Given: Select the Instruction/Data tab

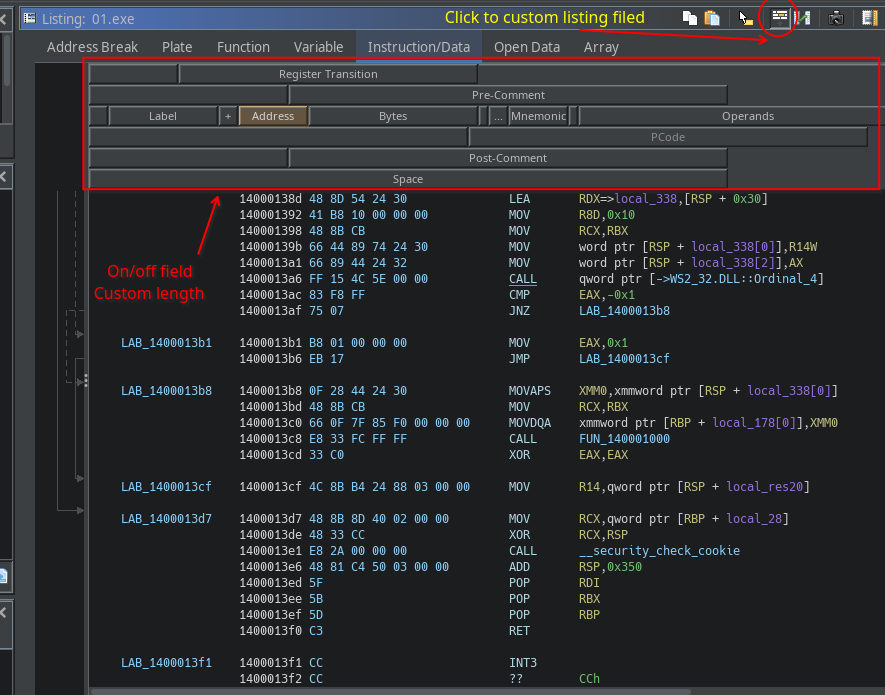Looking at the screenshot, I should pyautogui.click(x=419, y=47).
